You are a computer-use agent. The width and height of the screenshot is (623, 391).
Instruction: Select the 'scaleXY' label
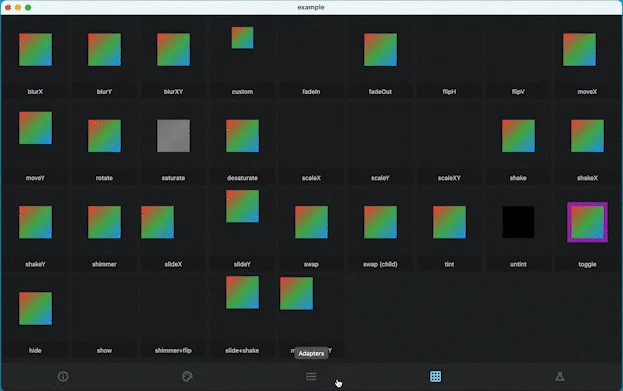coord(449,178)
